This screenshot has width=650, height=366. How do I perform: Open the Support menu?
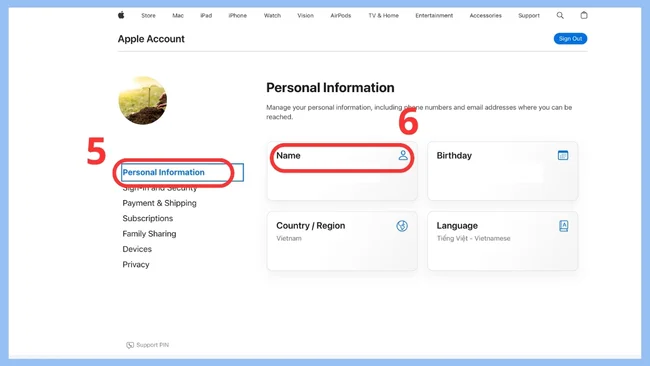529,15
